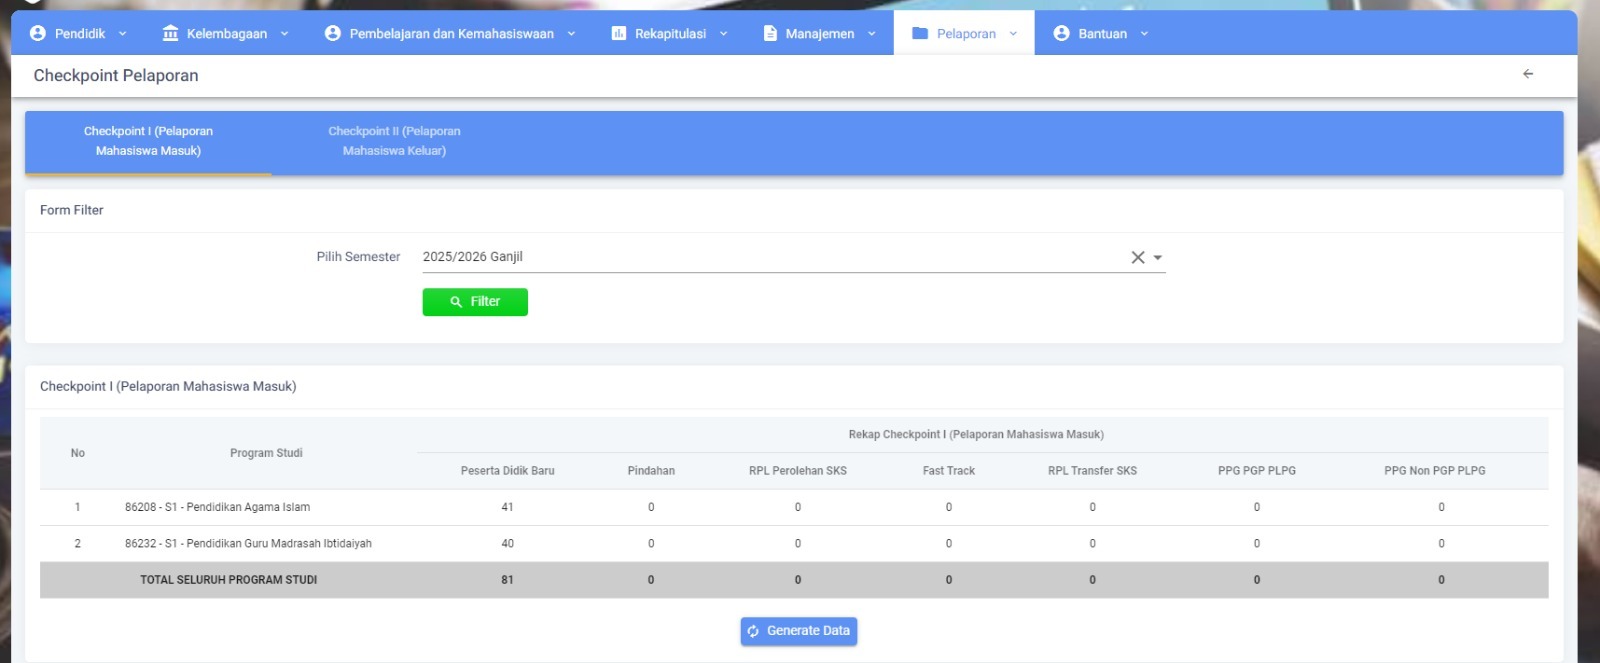Expand the Pendidik menu chevron
Viewport: 1600px width, 663px height.
123,33
